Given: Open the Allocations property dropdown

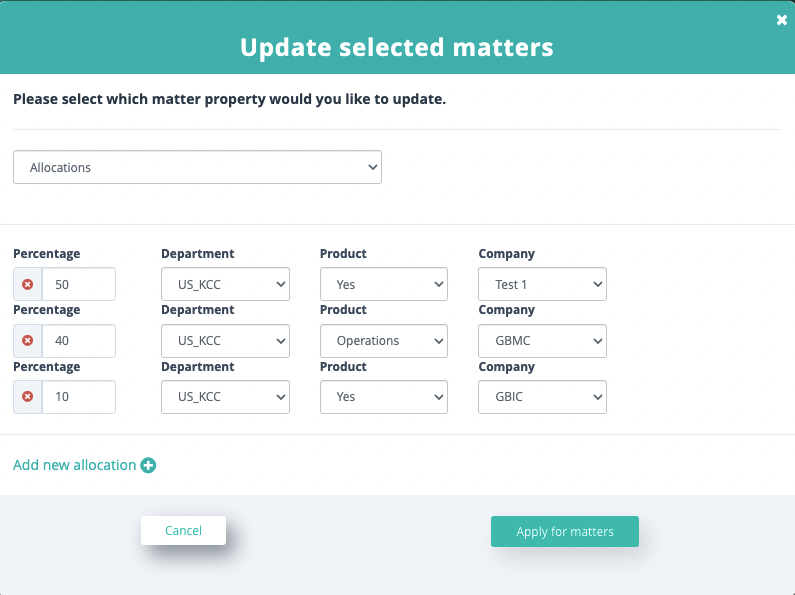Looking at the screenshot, I should point(197,167).
